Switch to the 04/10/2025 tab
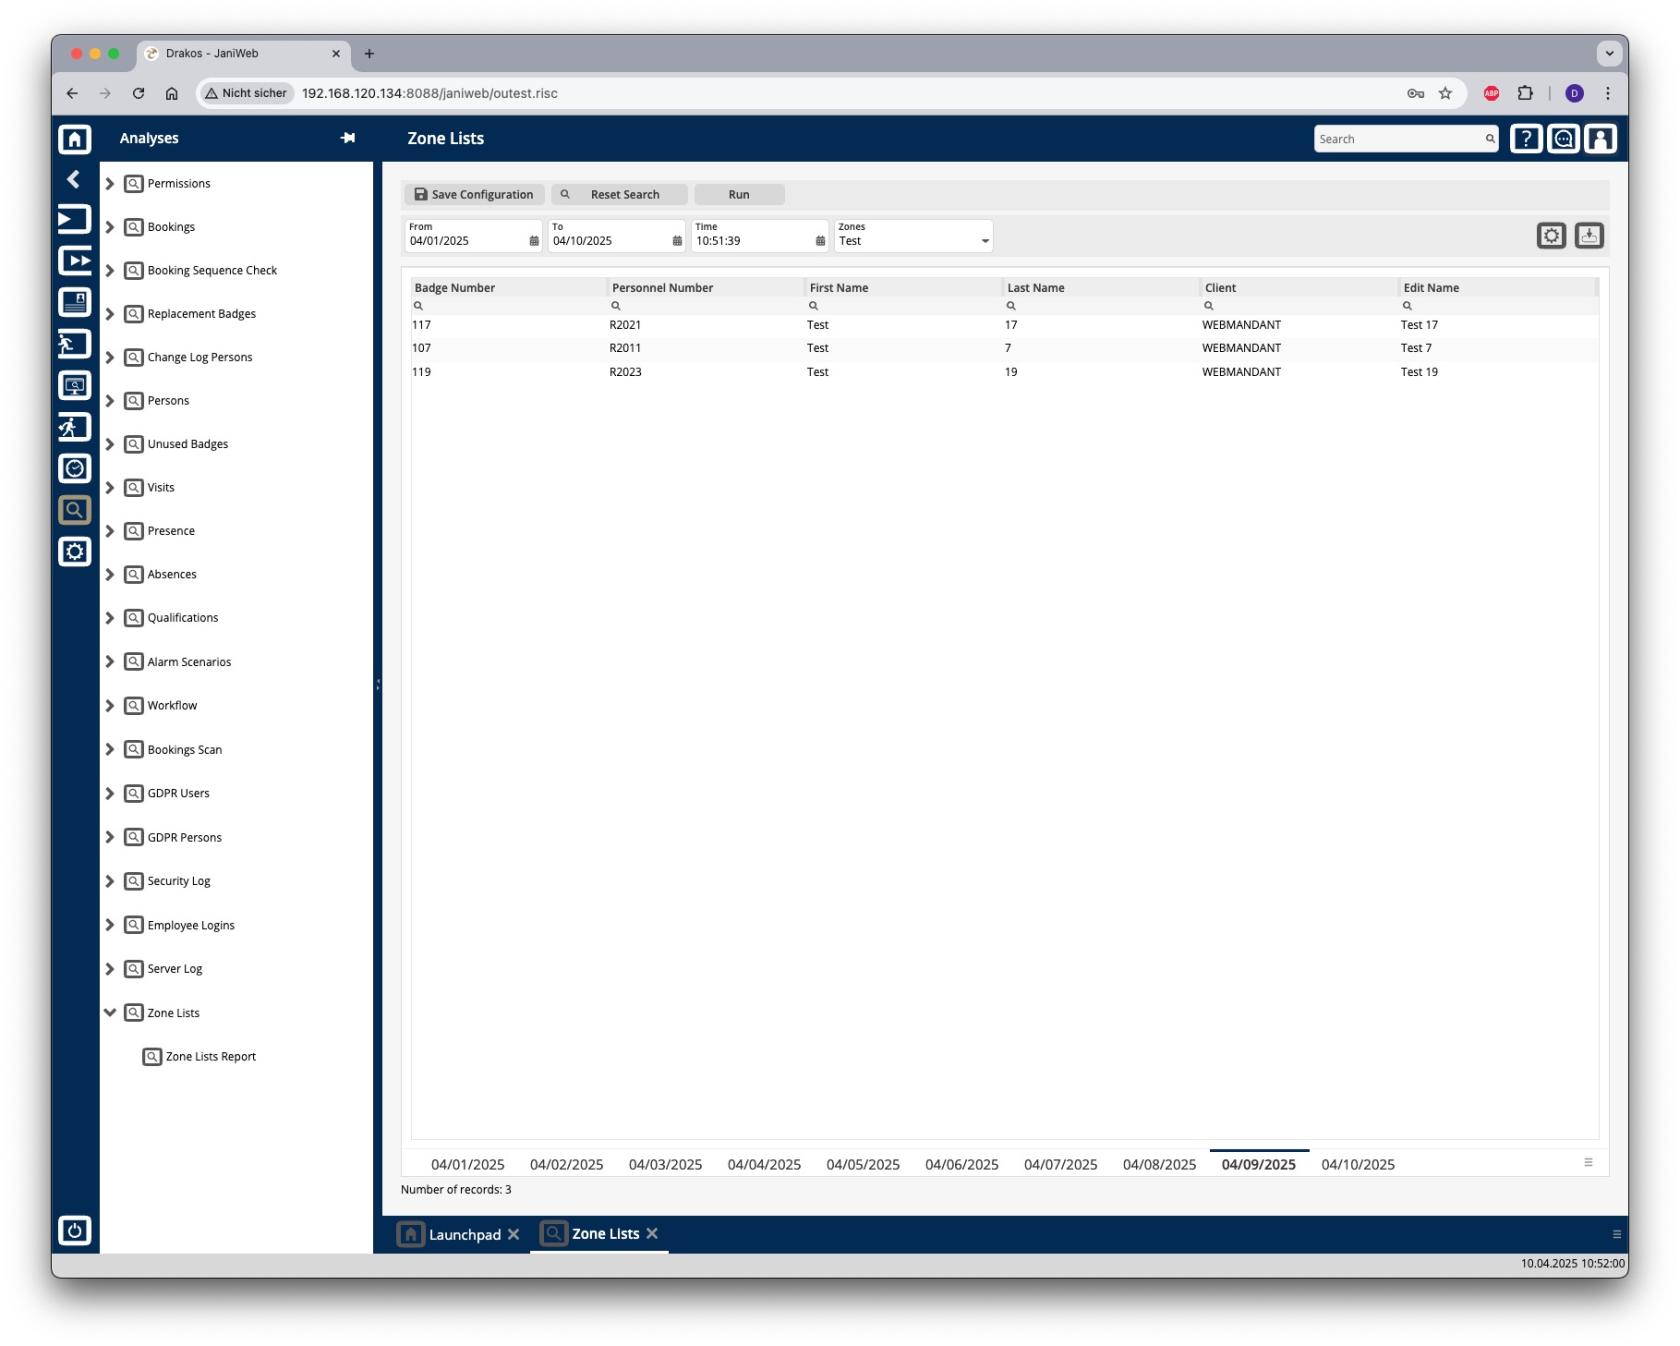Screen dimensions: 1680x1346 (x=1358, y=1164)
